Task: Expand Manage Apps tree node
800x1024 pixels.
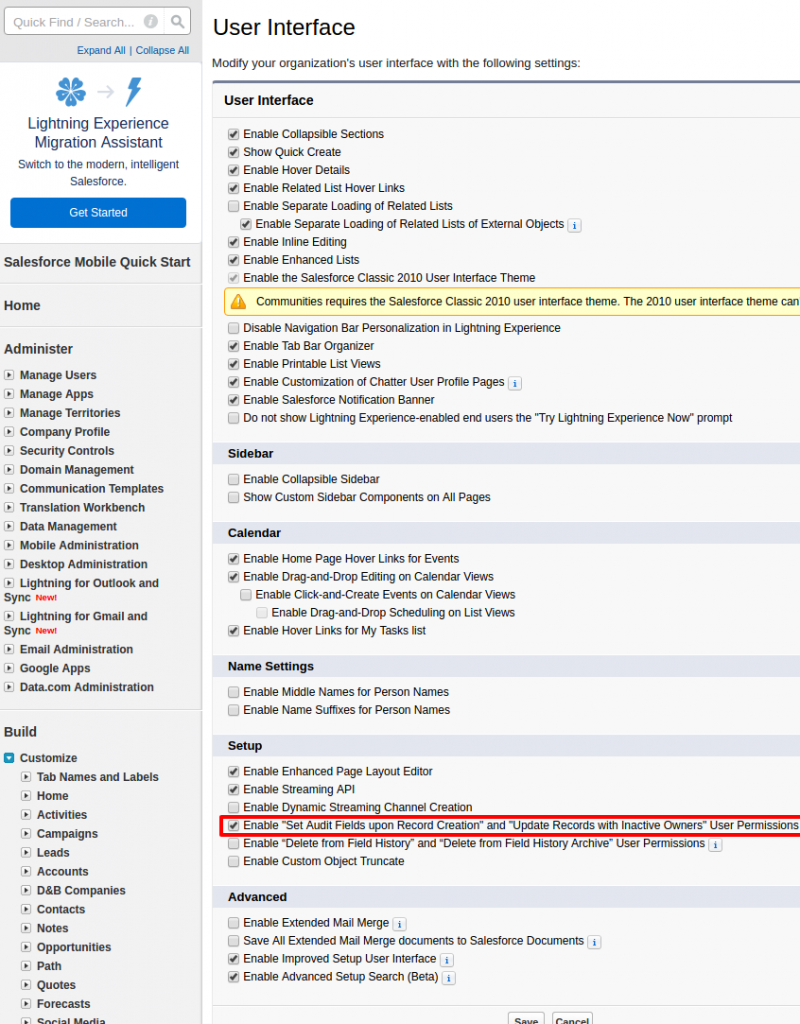Action: [x=9, y=394]
